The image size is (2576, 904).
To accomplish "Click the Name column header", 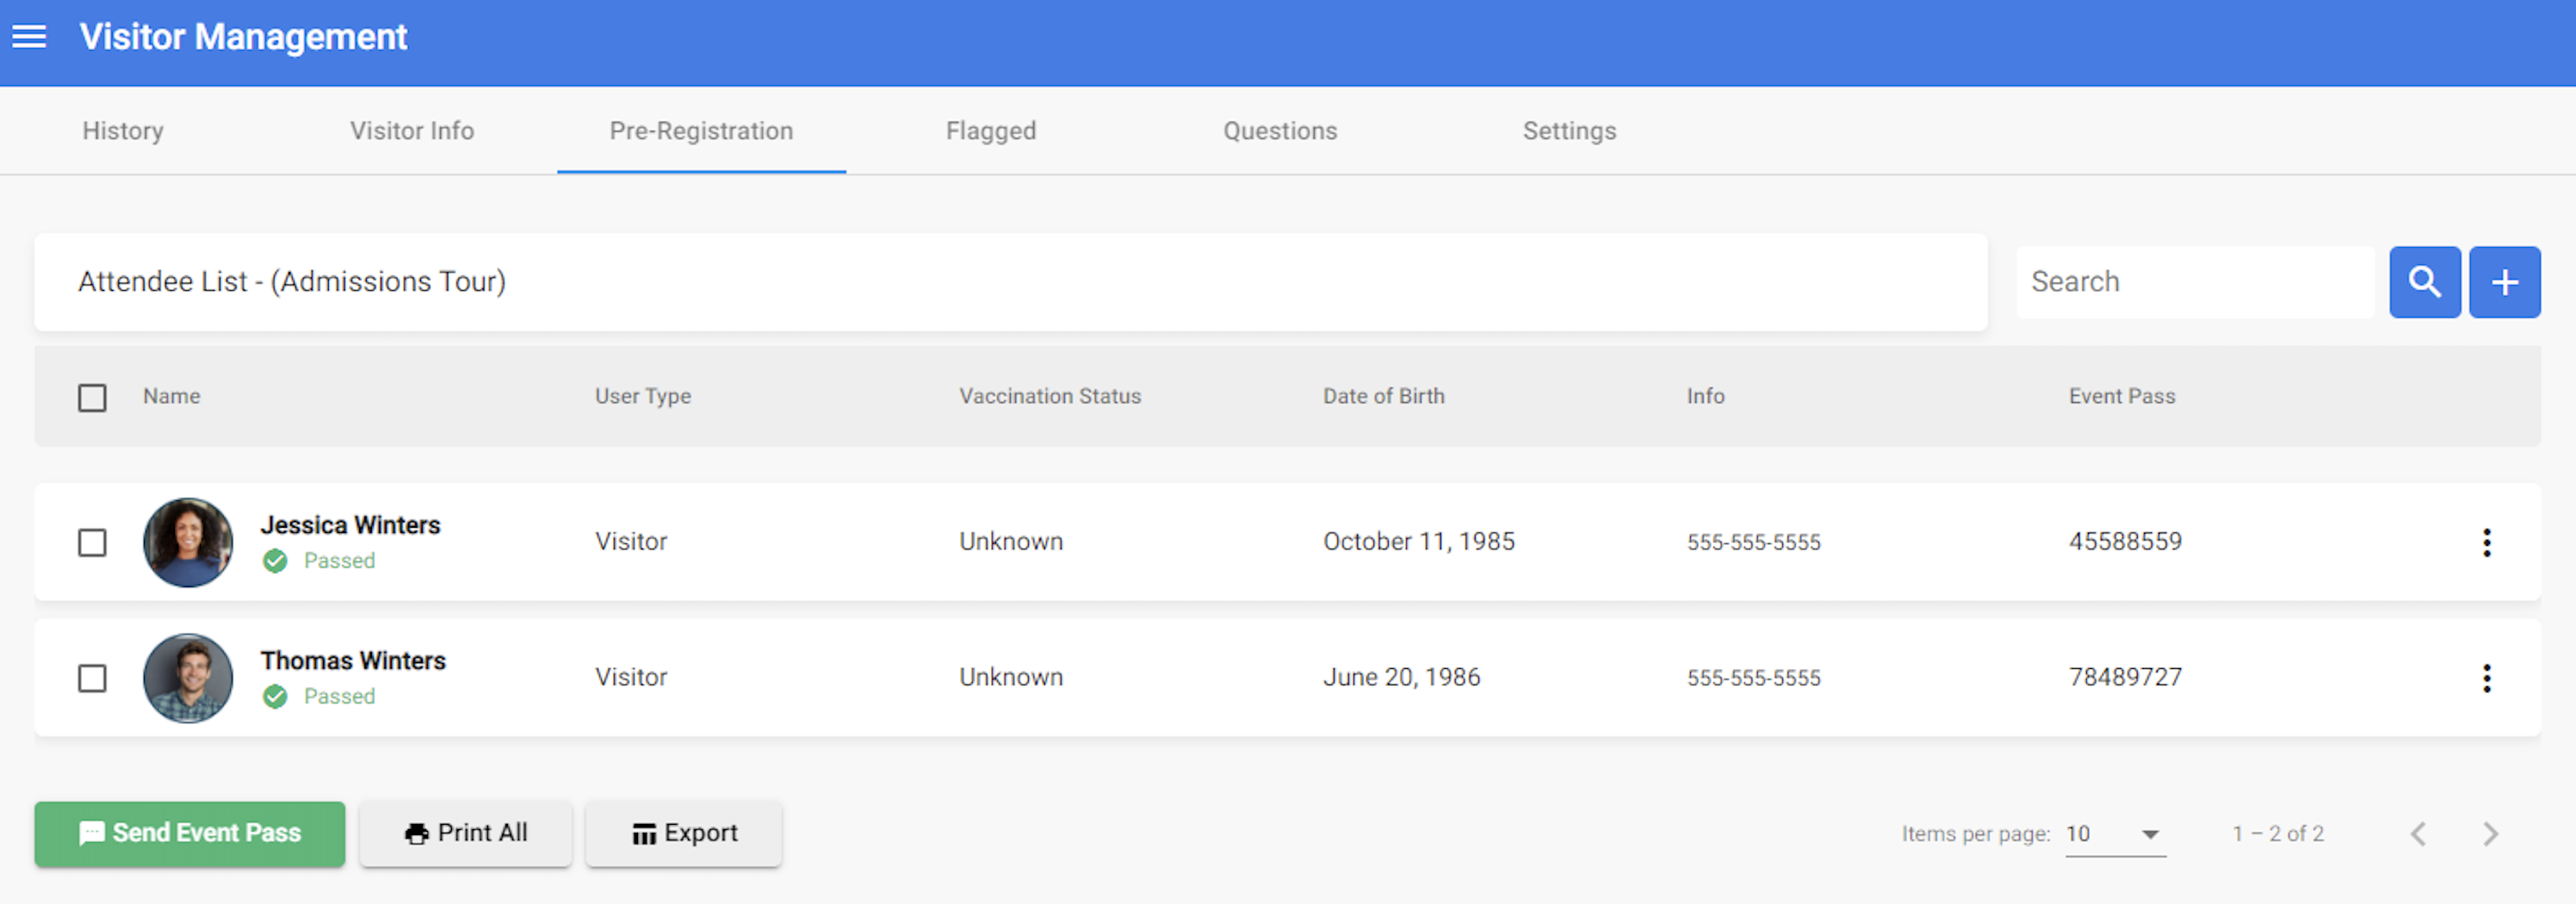I will click(171, 396).
